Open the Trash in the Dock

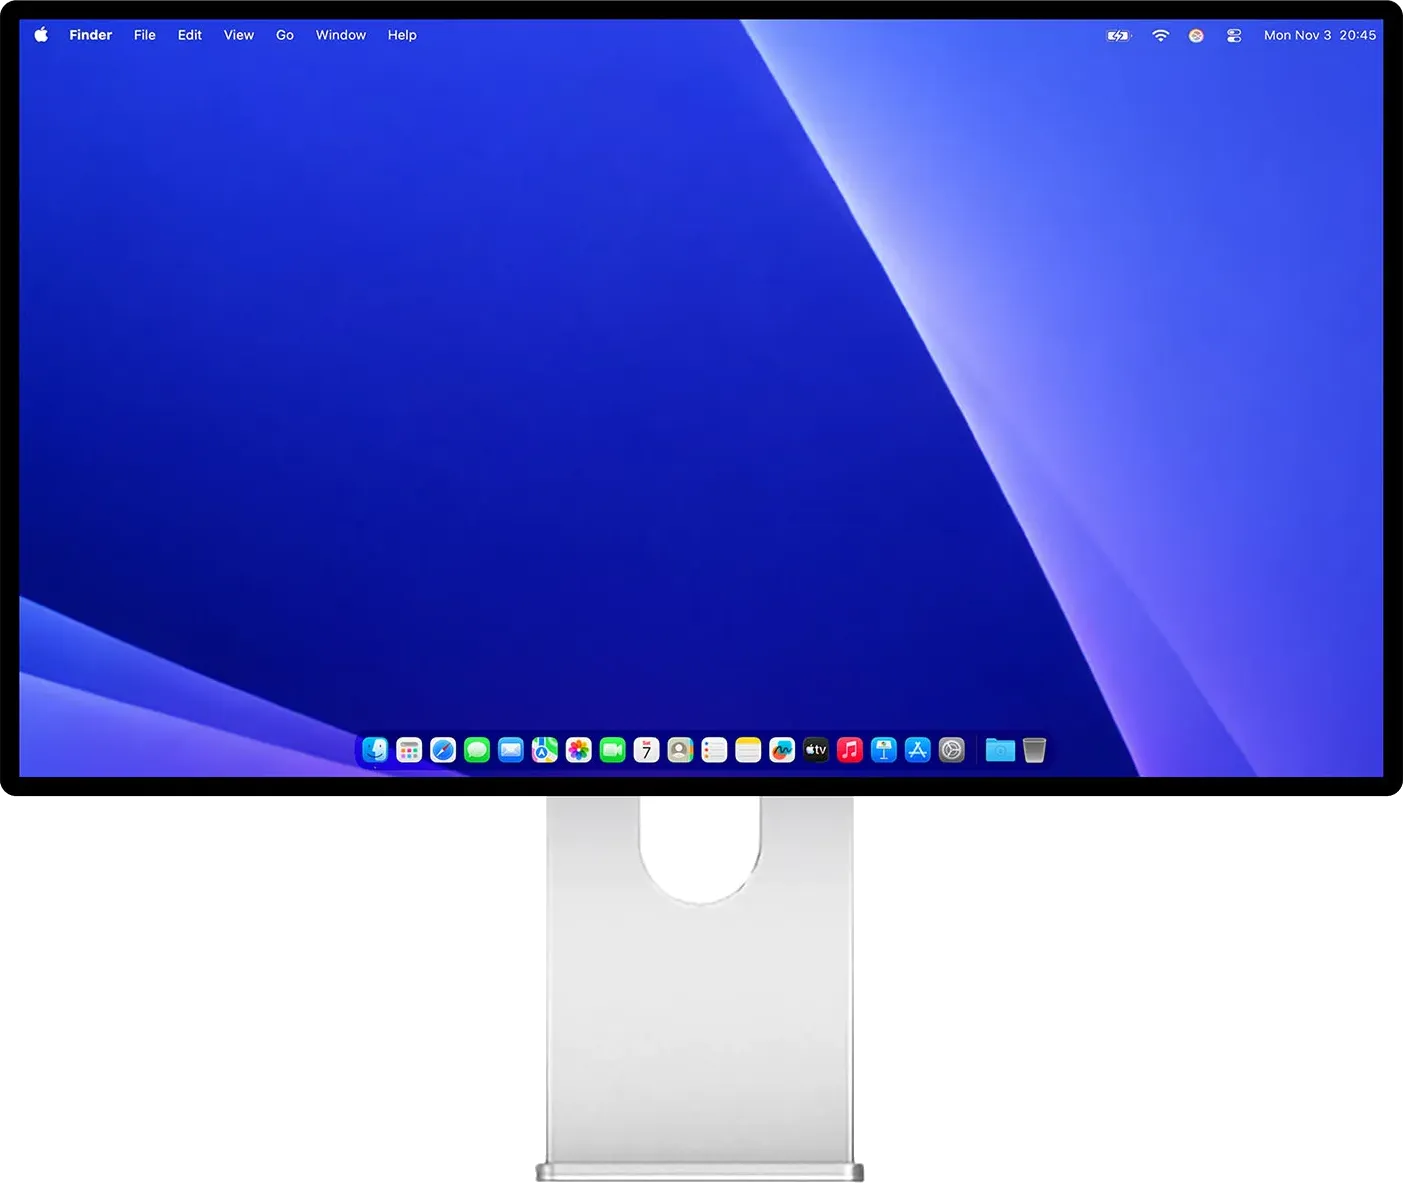pos(1035,750)
